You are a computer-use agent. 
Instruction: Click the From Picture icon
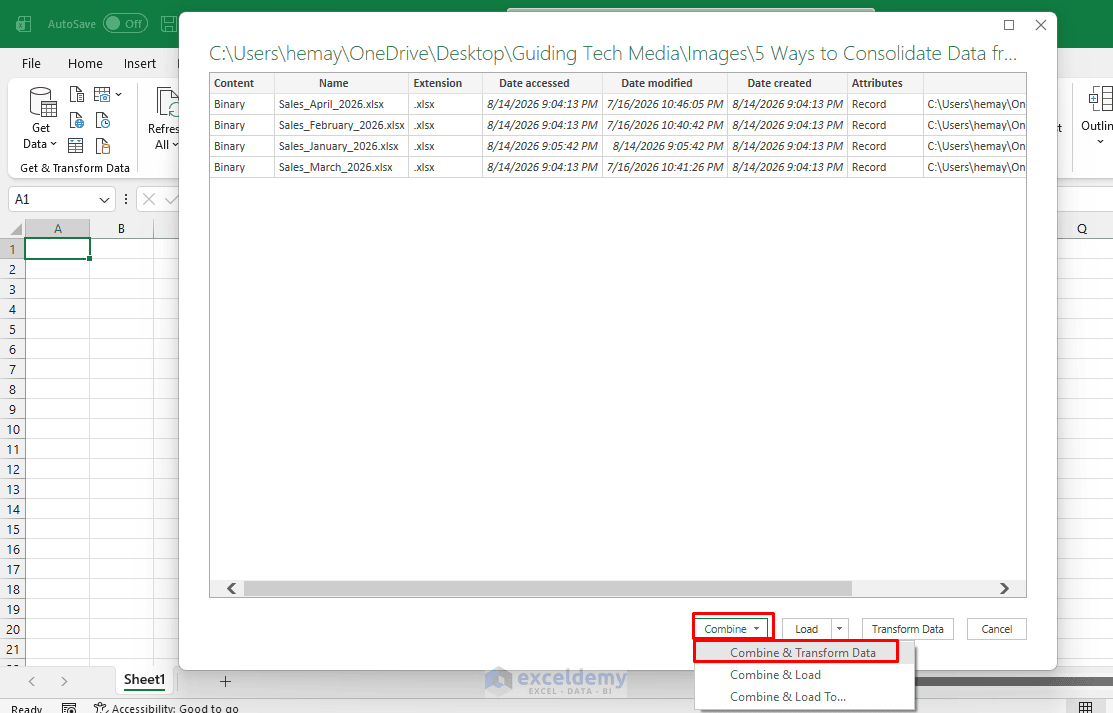(x=102, y=94)
